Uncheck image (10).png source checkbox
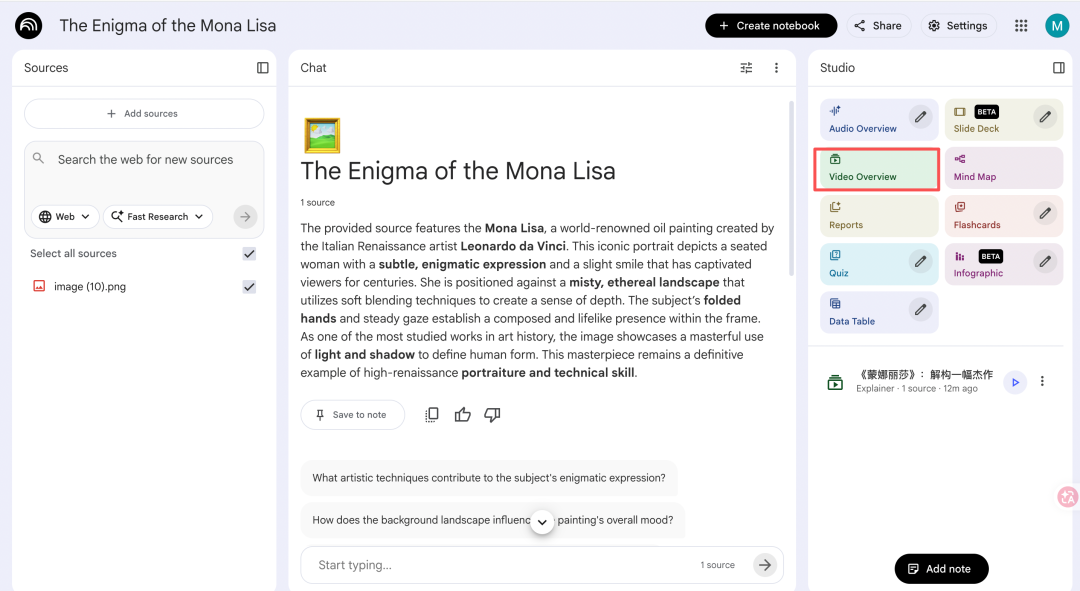This screenshot has width=1080, height=591. 249,287
